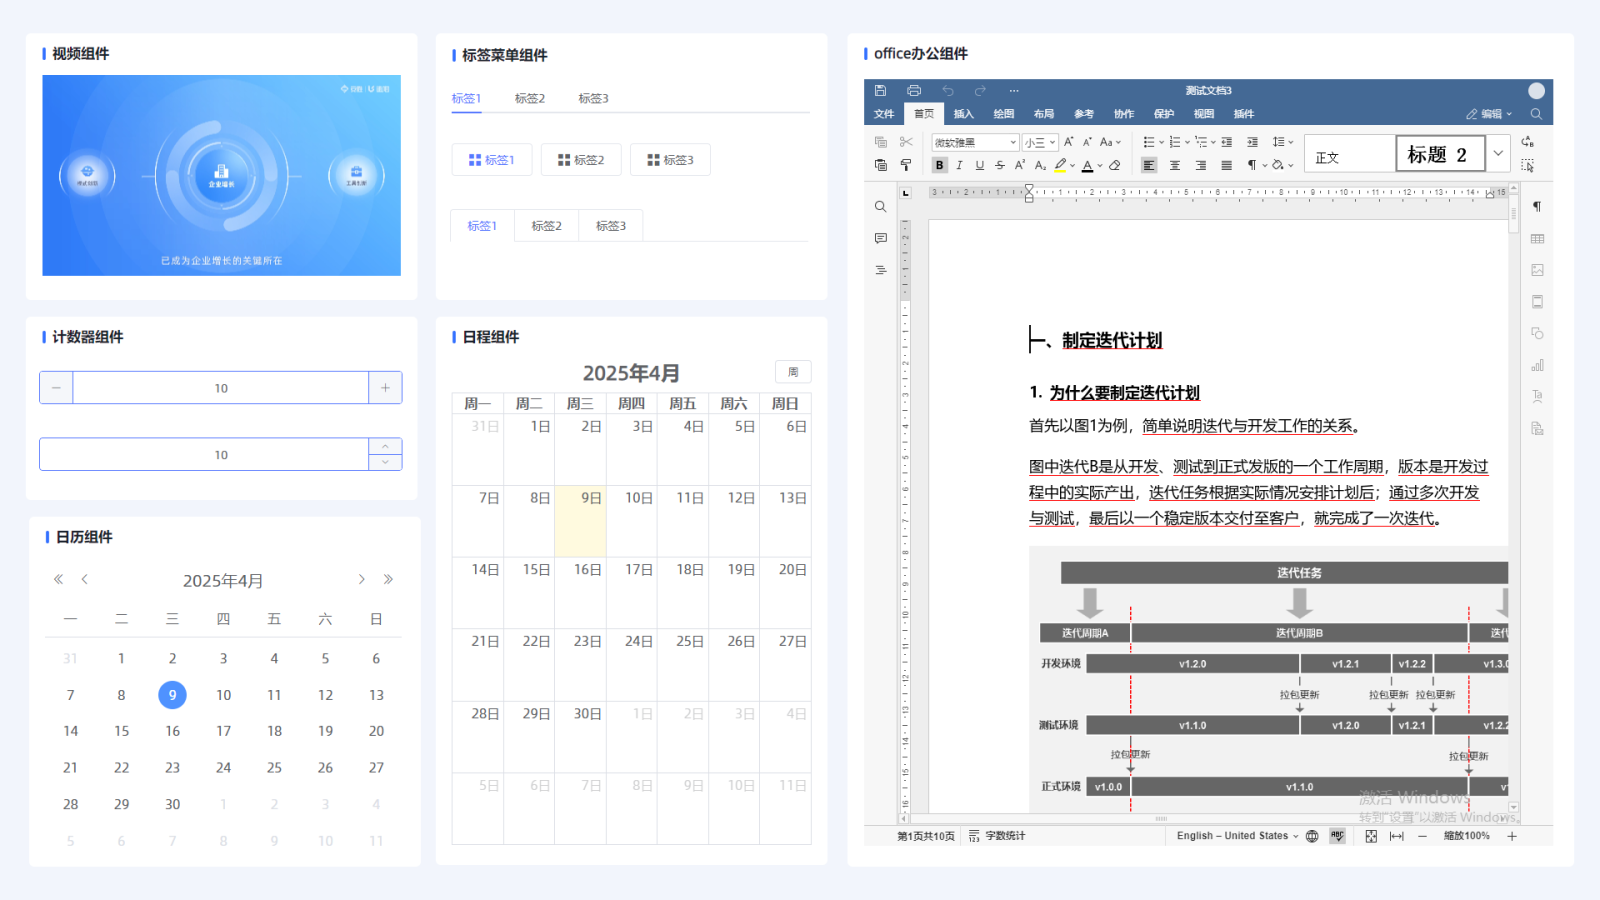Open the English – United States language dropdown
This screenshot has height=900, width=1600.
1237,836
